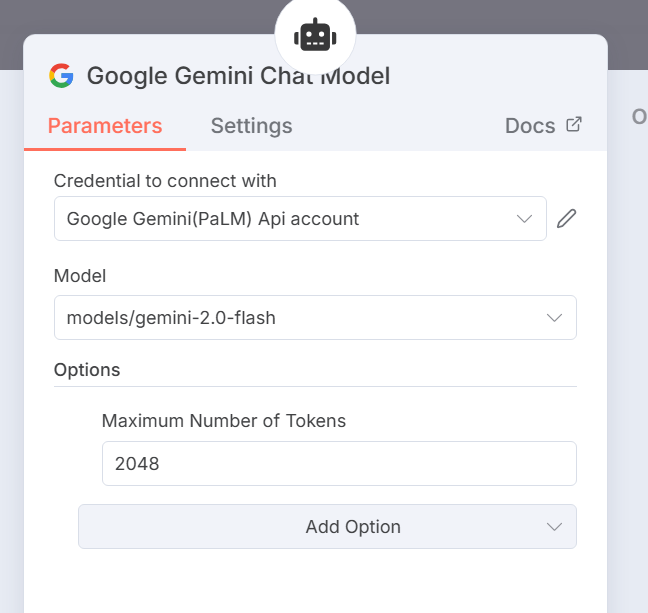Open the Docs link

[530, 126]
